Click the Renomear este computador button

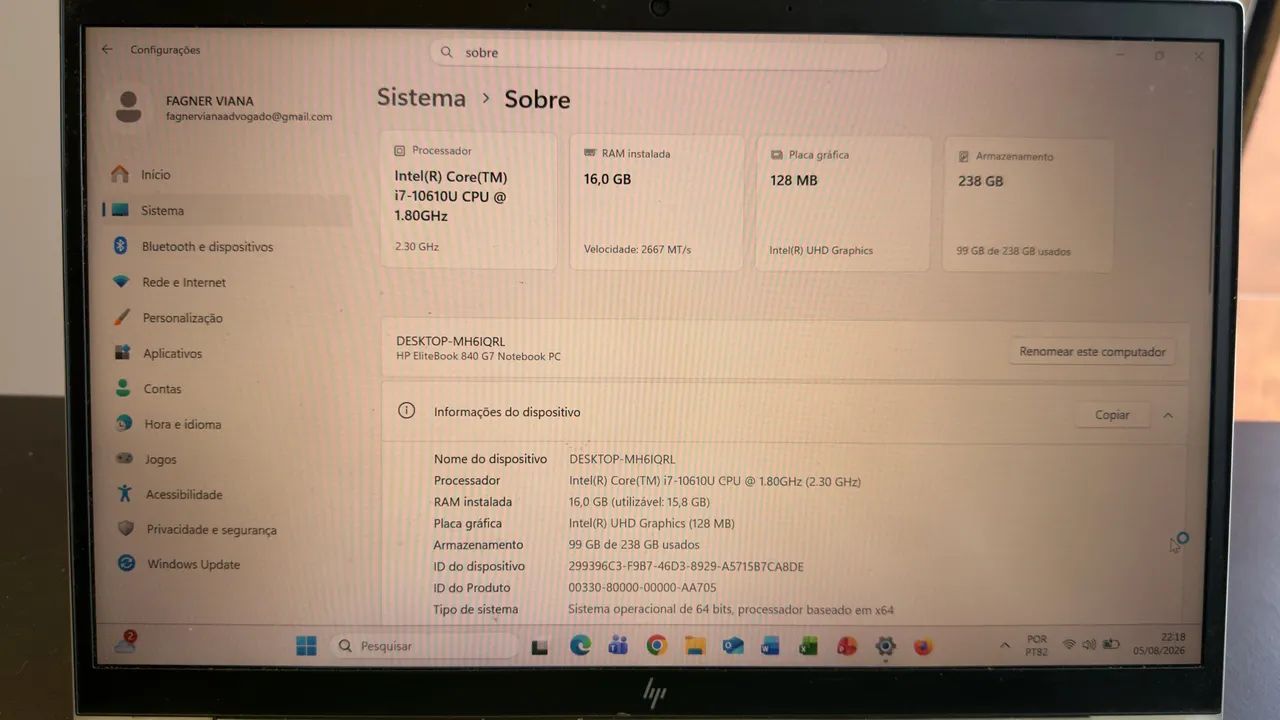pos(1092,352)
